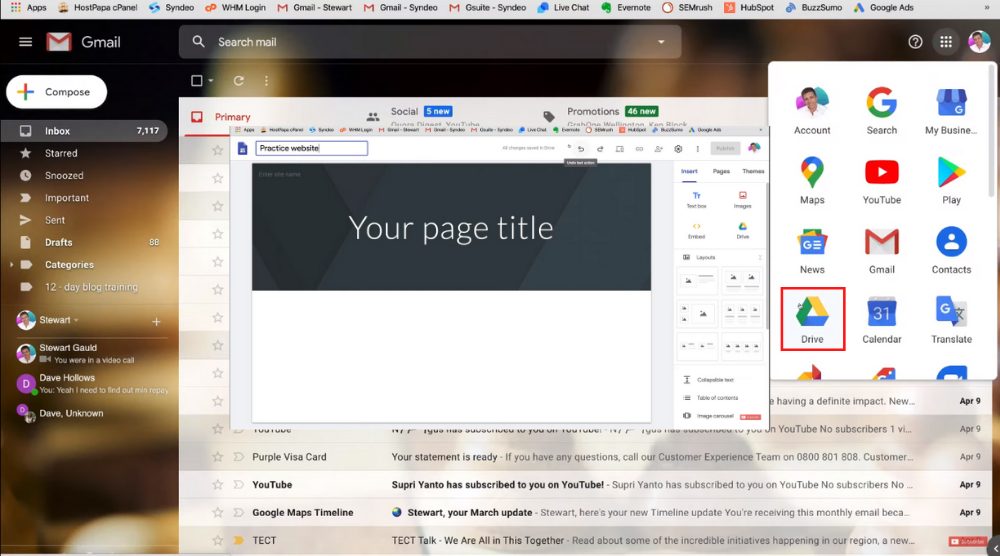This screenshot has height=556, width=1000.
Task: Open News from the apps panel
Action: pos(812,250)
